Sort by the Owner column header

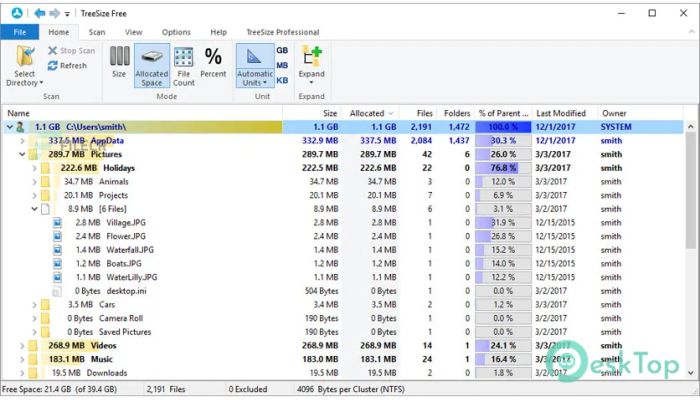[x=641, y=113]
